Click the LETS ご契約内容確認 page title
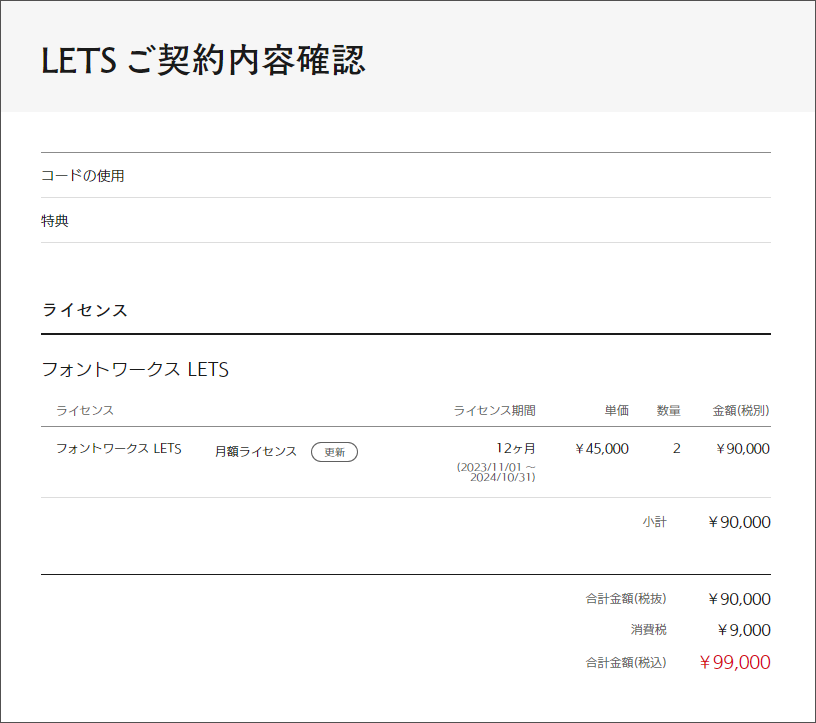The width and height of the screenshot is (816, 723). (x=203, y=60)
